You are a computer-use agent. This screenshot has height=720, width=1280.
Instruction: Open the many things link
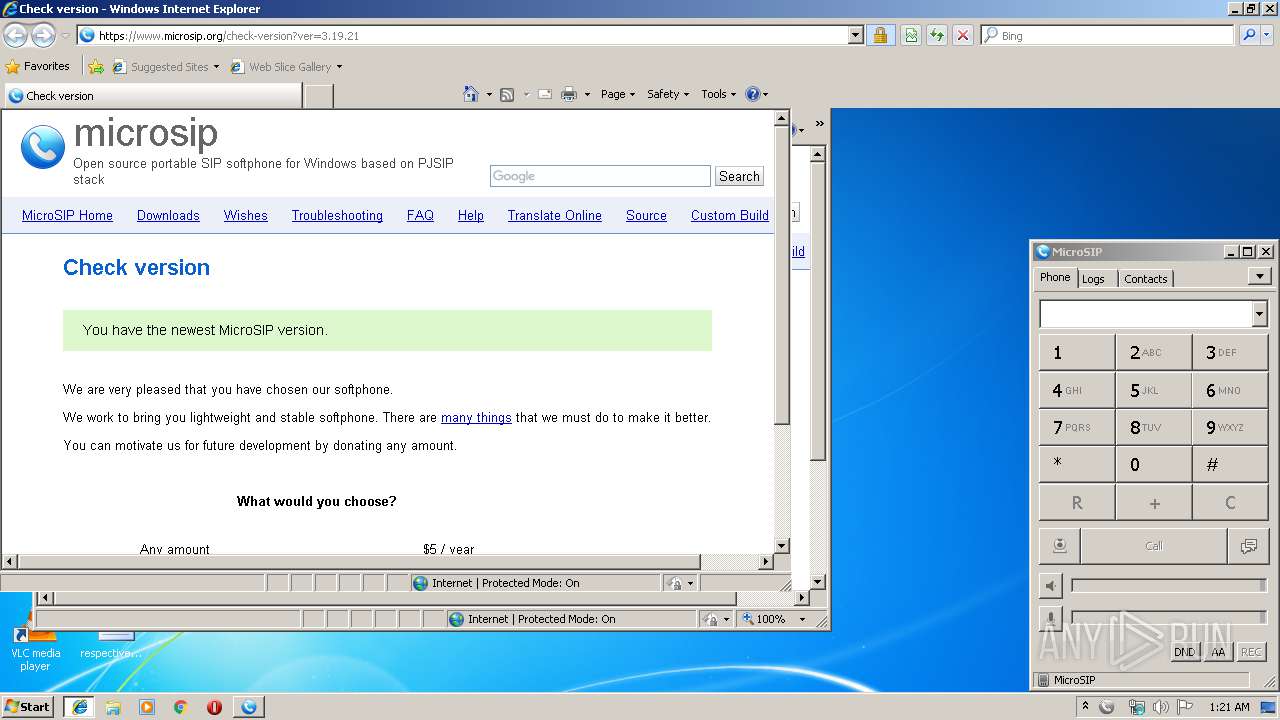(476, 418)
